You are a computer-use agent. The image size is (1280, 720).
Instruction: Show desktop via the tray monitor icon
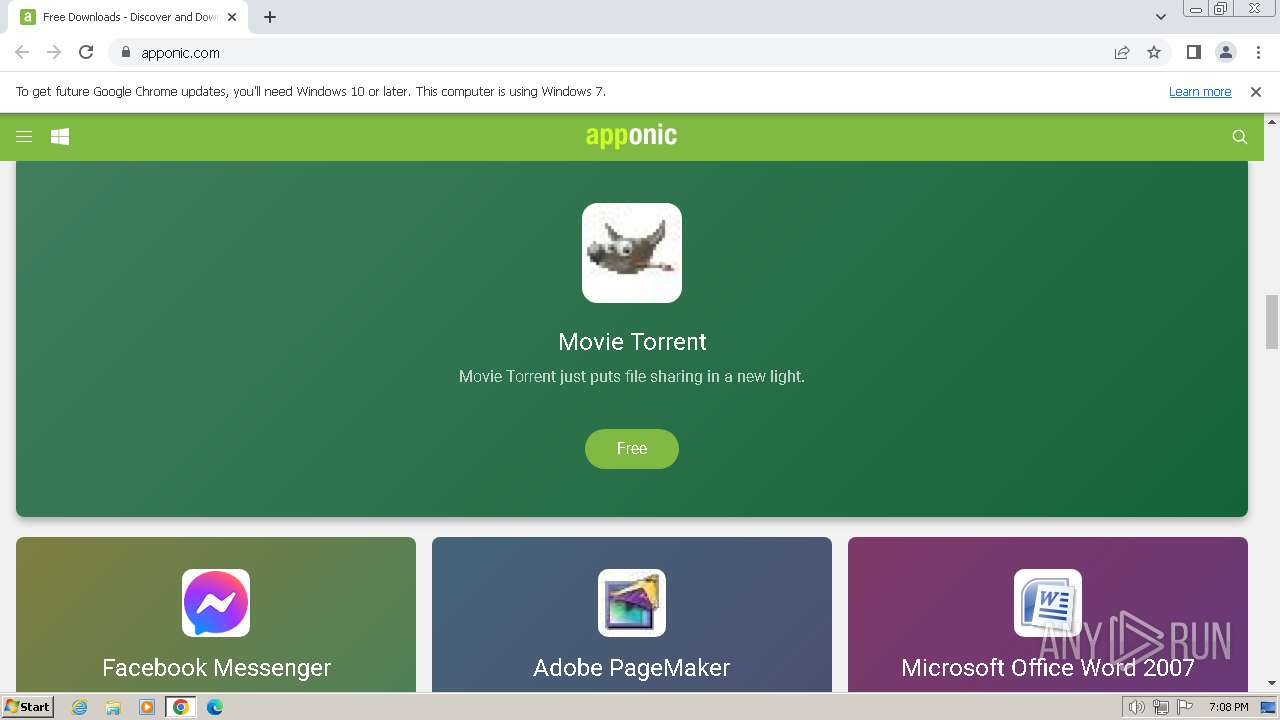click(1268, 707)
